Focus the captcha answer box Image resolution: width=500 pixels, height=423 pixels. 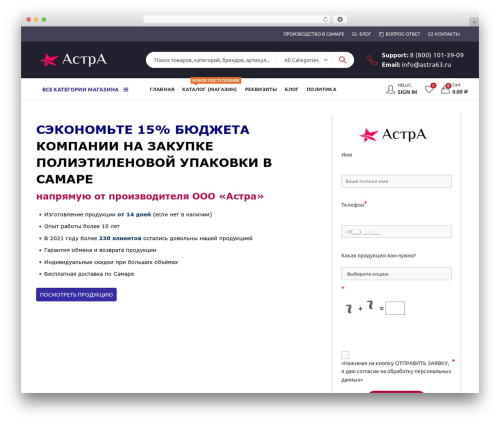(395, 308)
